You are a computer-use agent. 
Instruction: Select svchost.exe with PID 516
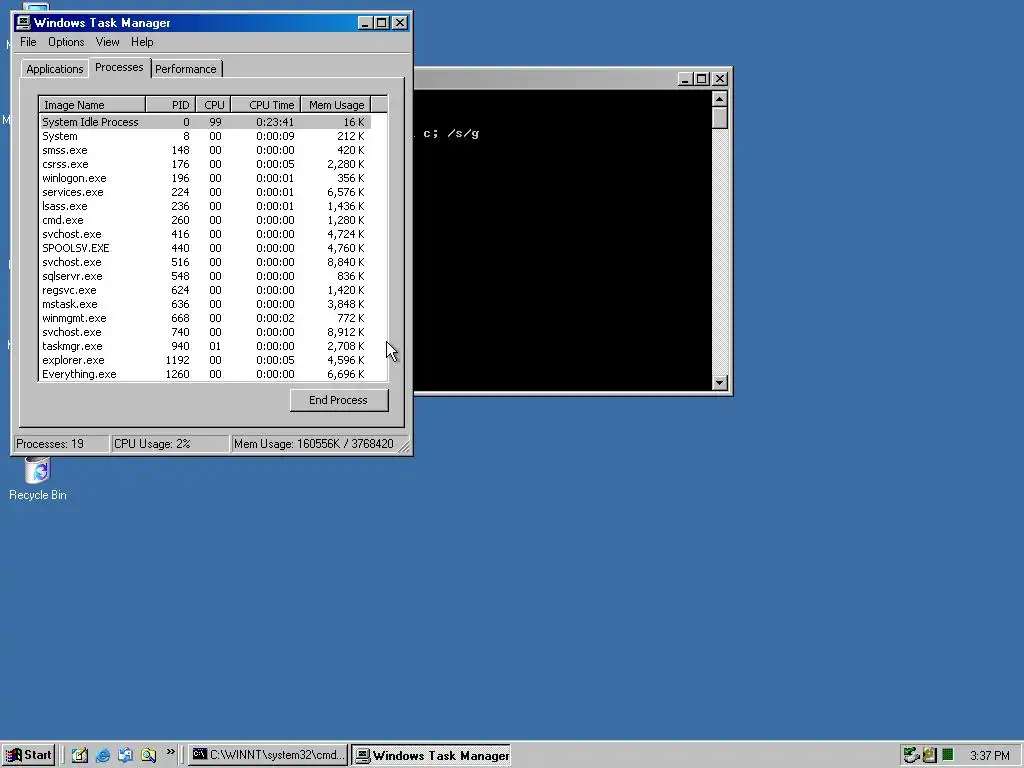204,263
